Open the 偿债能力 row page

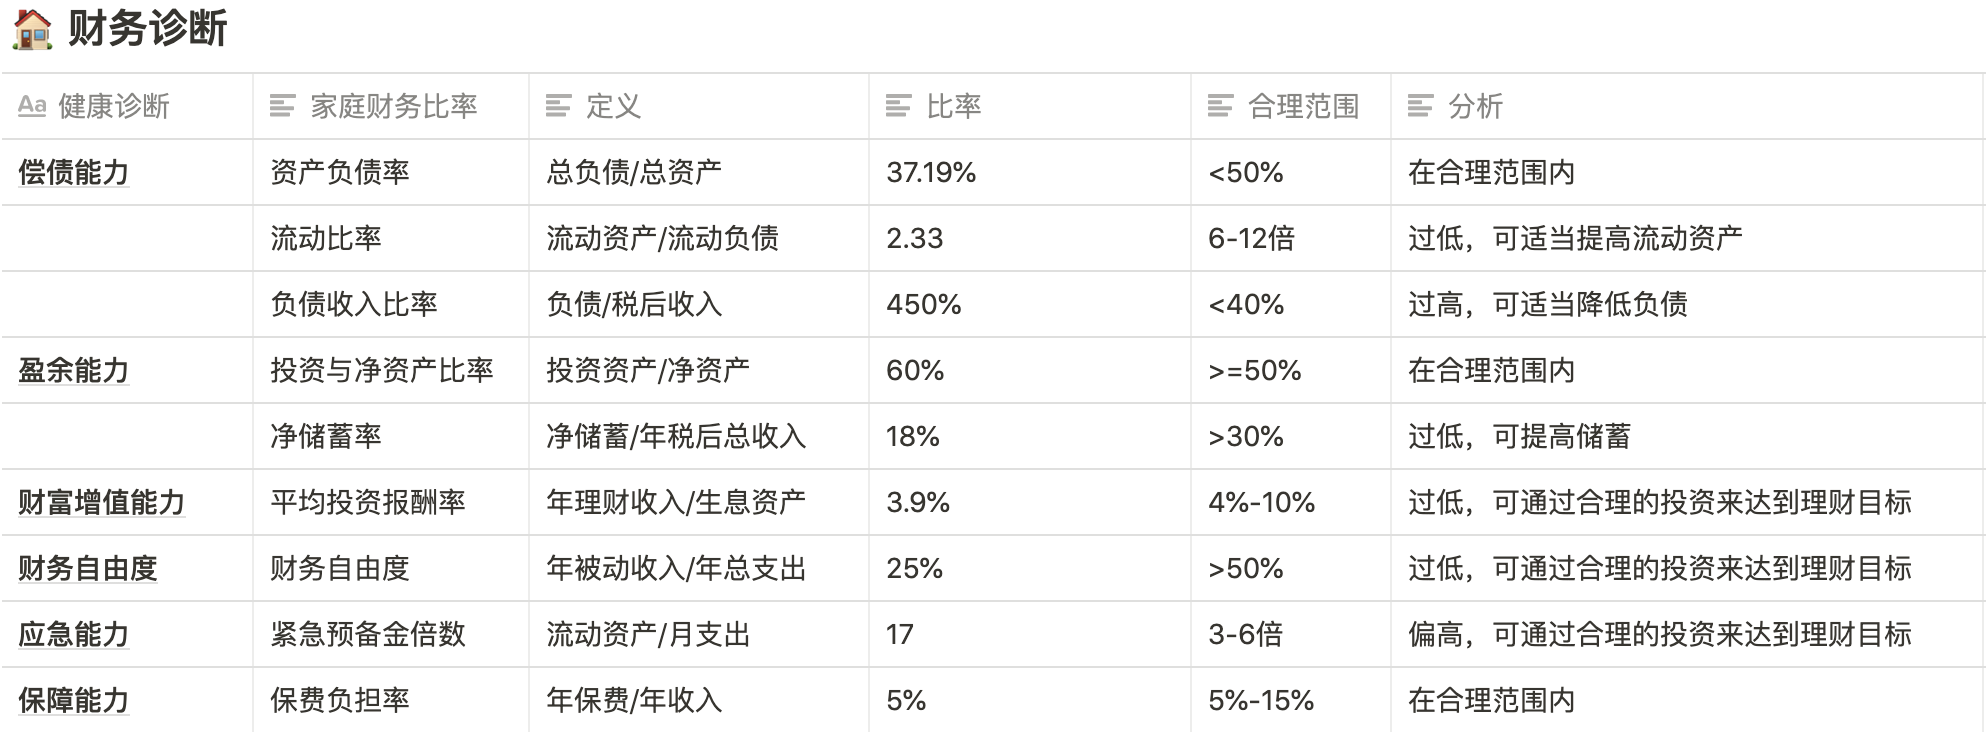tap(74, 172)
